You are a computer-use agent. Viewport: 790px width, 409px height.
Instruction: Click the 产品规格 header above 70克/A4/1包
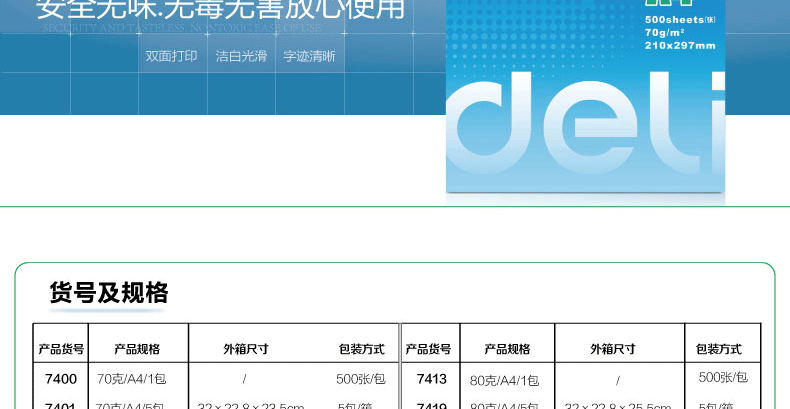coord(137,349)
